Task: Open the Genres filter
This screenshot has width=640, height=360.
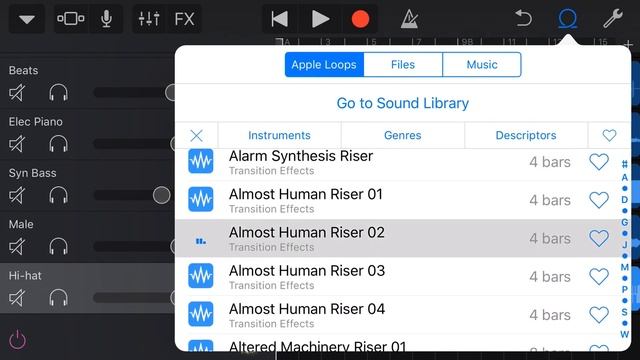Action: coord(402,136)
